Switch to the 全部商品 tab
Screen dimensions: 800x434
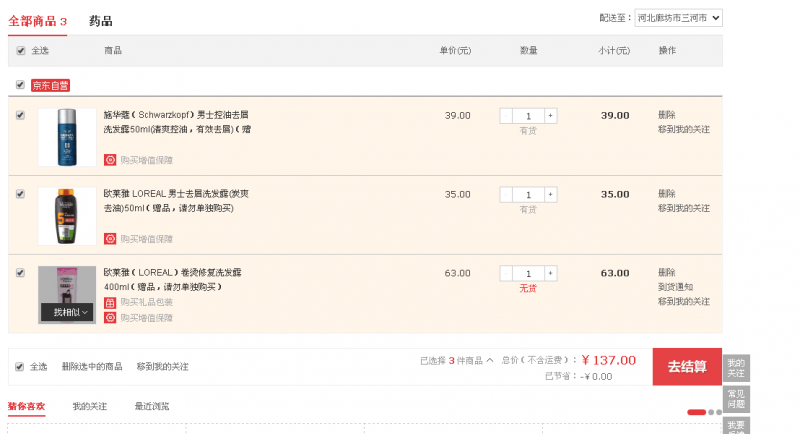[x=37, y=21]
